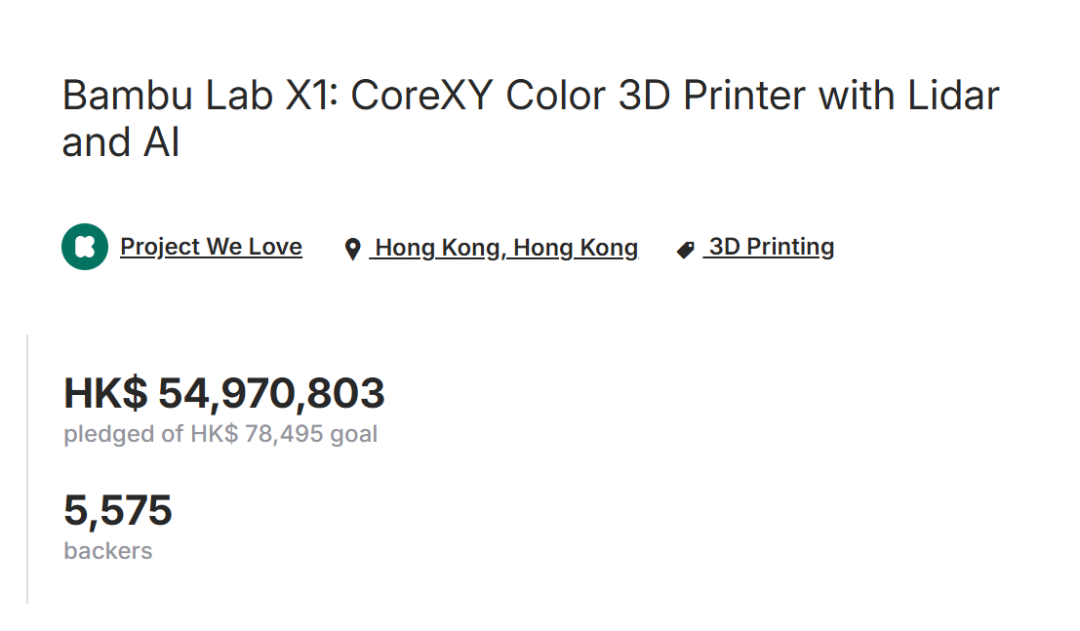Click the vertical gray divider beside stats
The height and width of the screenshot is (631, 1080).
click(x=27, y=470)
